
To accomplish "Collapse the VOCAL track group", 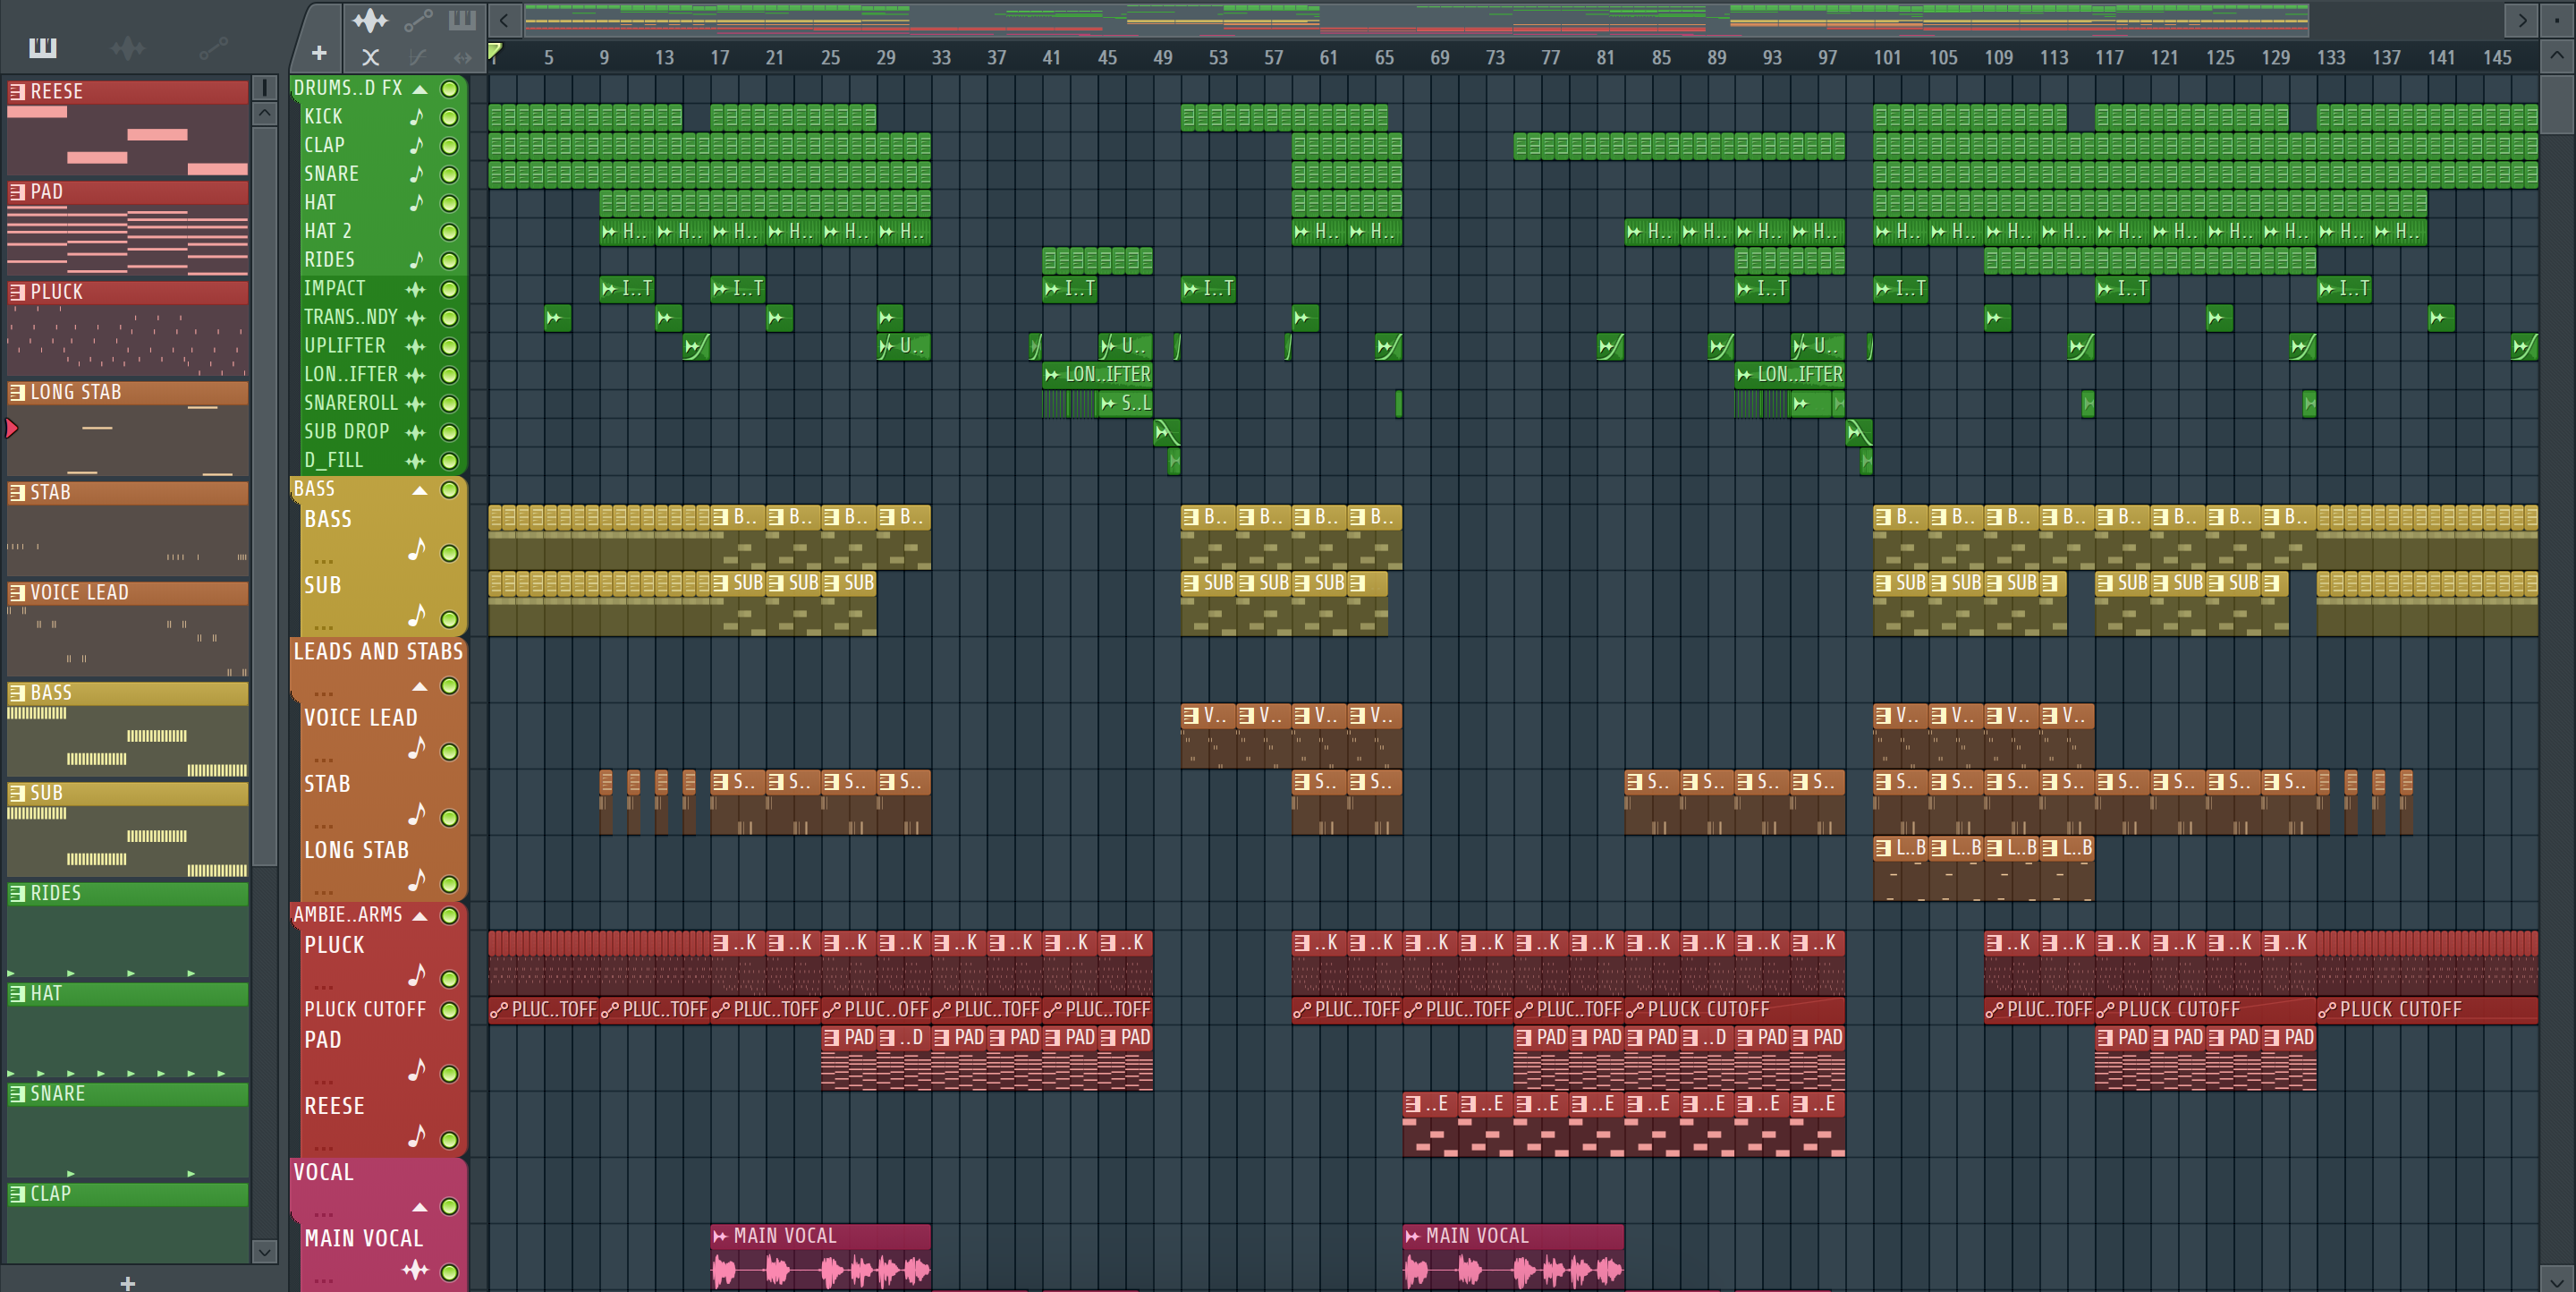I will tap(421, 1206).
